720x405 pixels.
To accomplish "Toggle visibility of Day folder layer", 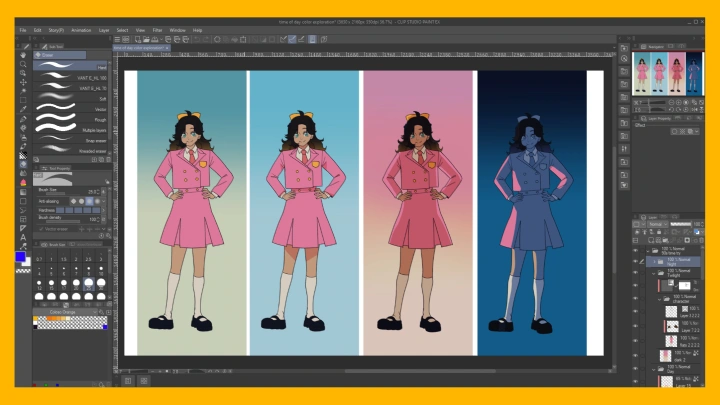I will (x=636, y=369).
